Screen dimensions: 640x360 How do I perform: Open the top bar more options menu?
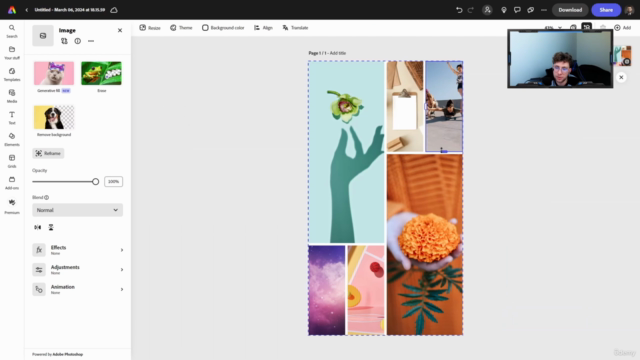pos(544,10)
